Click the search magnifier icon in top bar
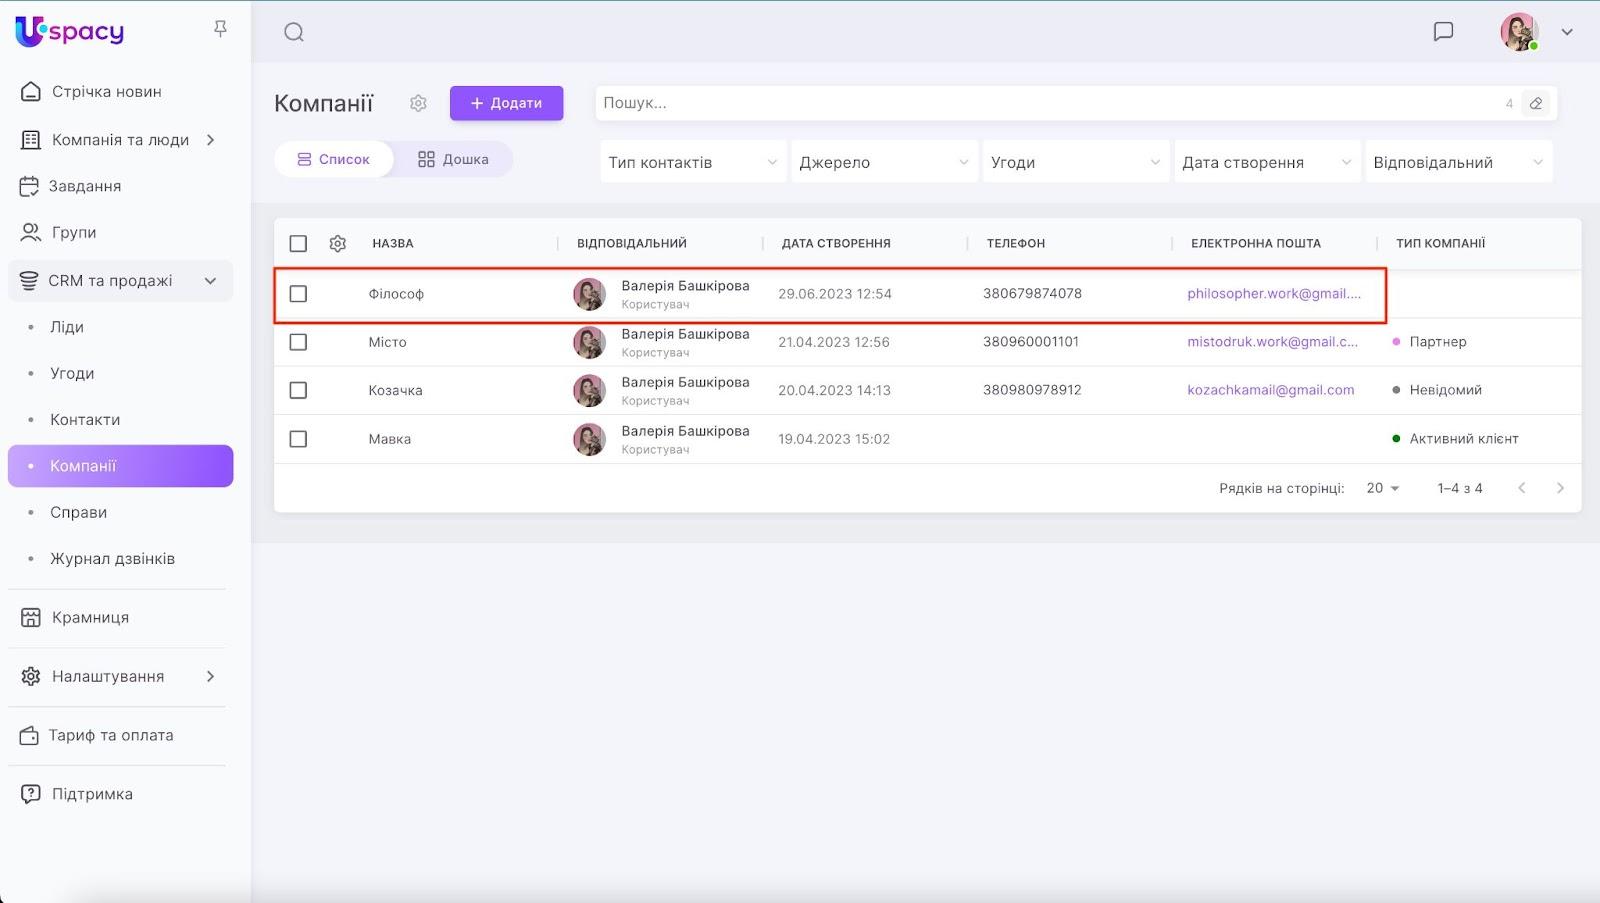 tap(293, 32)
